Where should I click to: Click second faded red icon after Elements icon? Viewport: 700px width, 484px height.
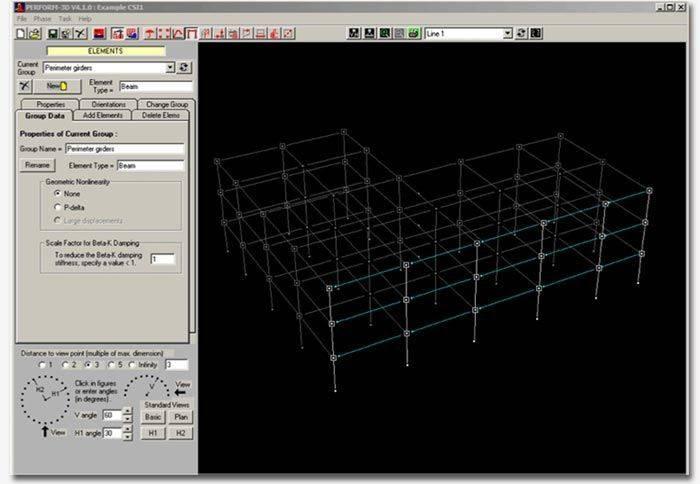[x=219, y=33]
